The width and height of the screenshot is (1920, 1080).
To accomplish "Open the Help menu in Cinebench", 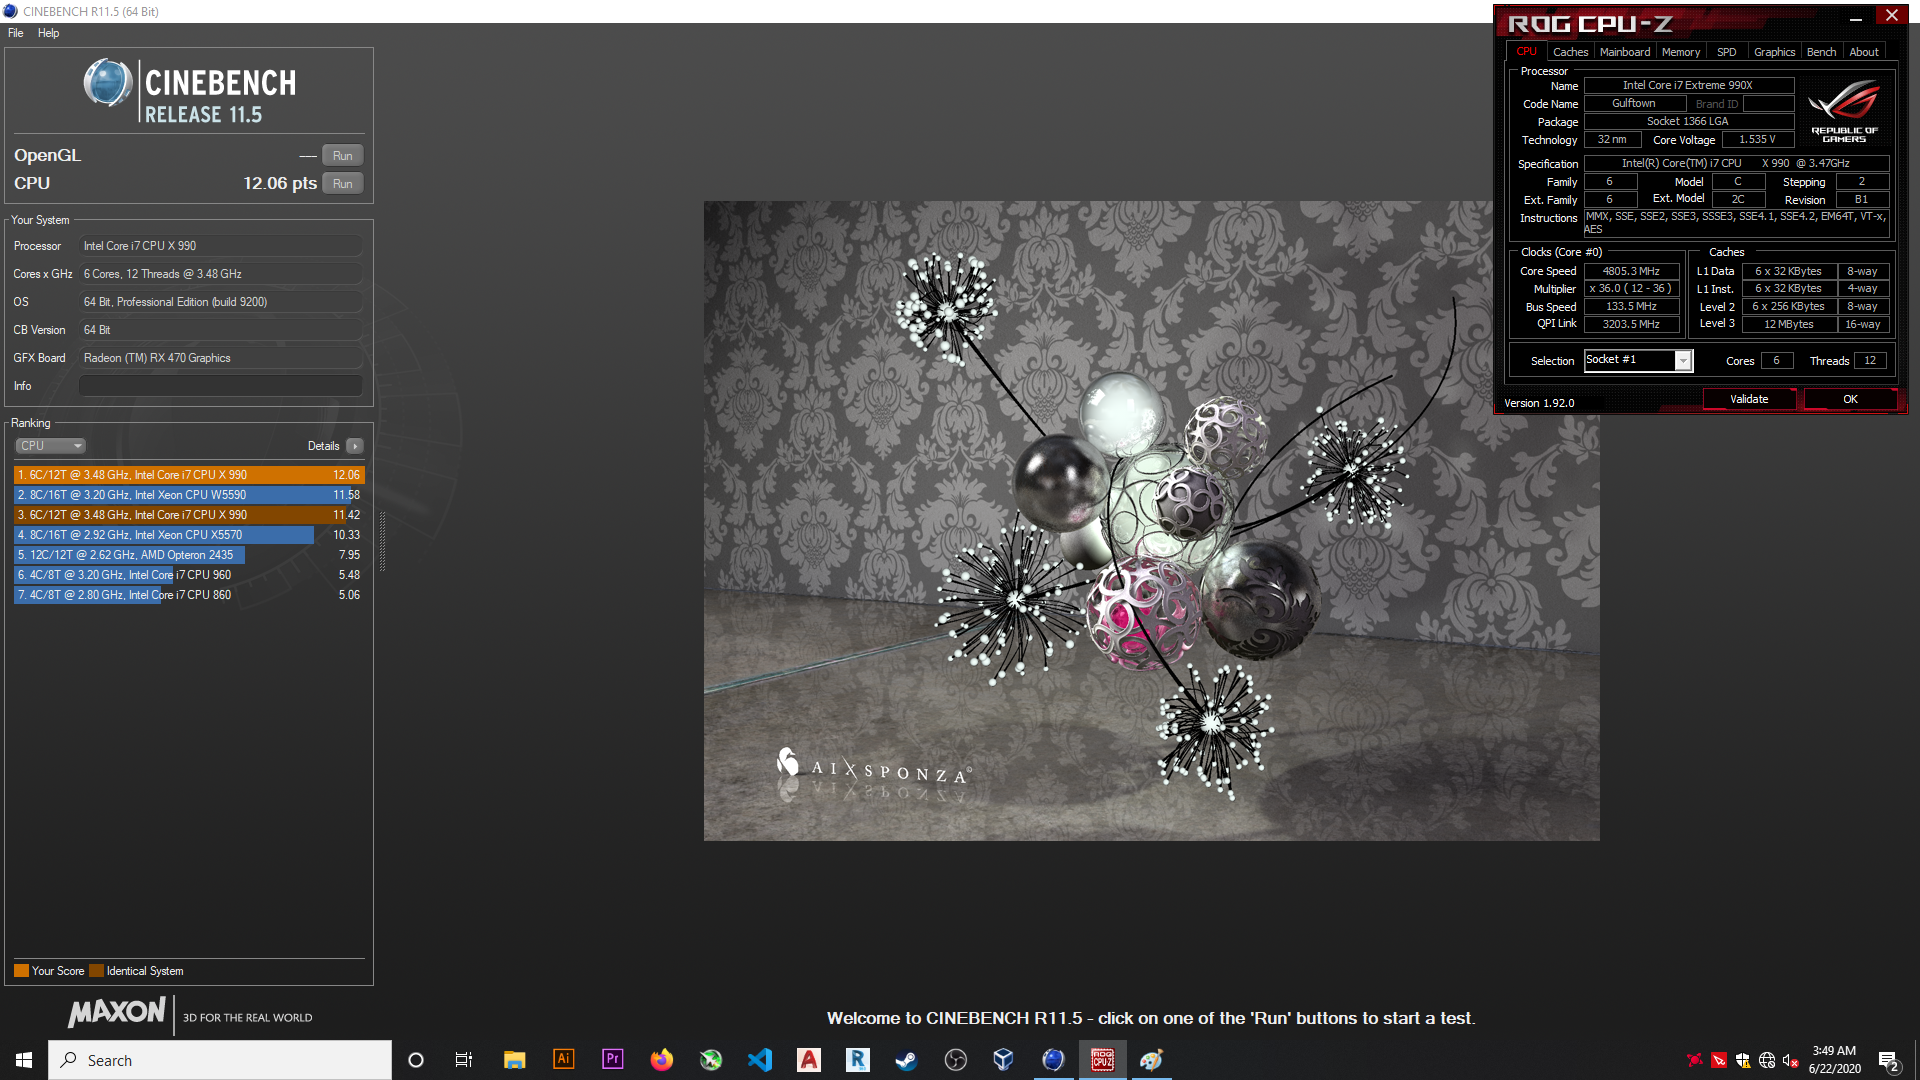I will coord(48,33).
